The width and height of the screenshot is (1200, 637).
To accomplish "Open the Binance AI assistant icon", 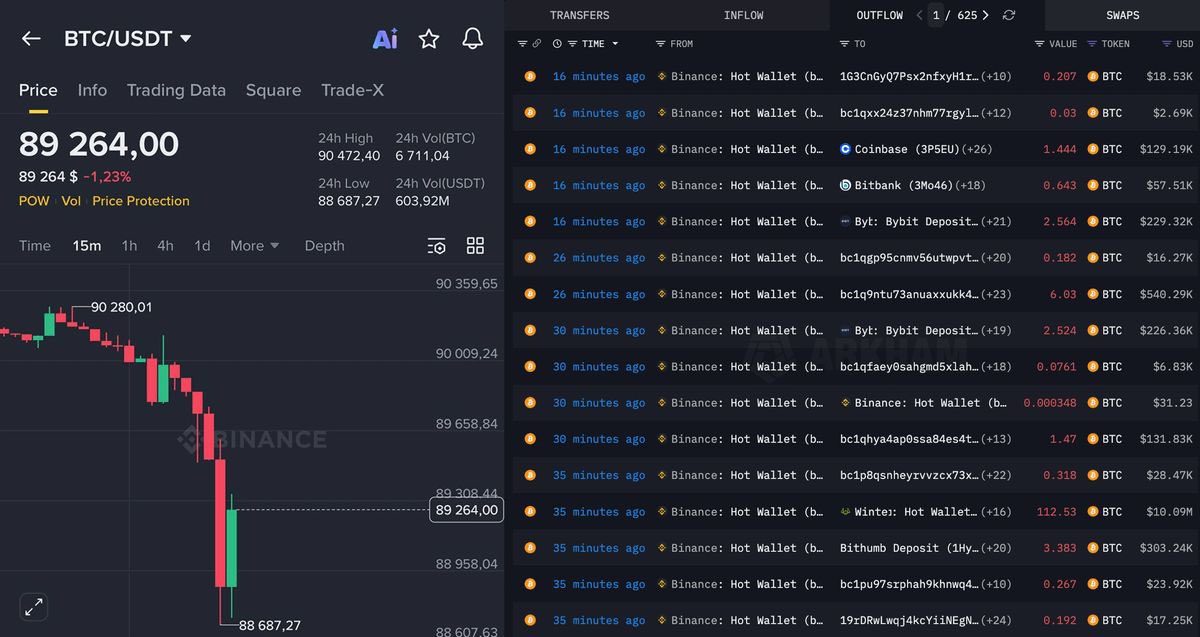I will click(x=385, y=38).
